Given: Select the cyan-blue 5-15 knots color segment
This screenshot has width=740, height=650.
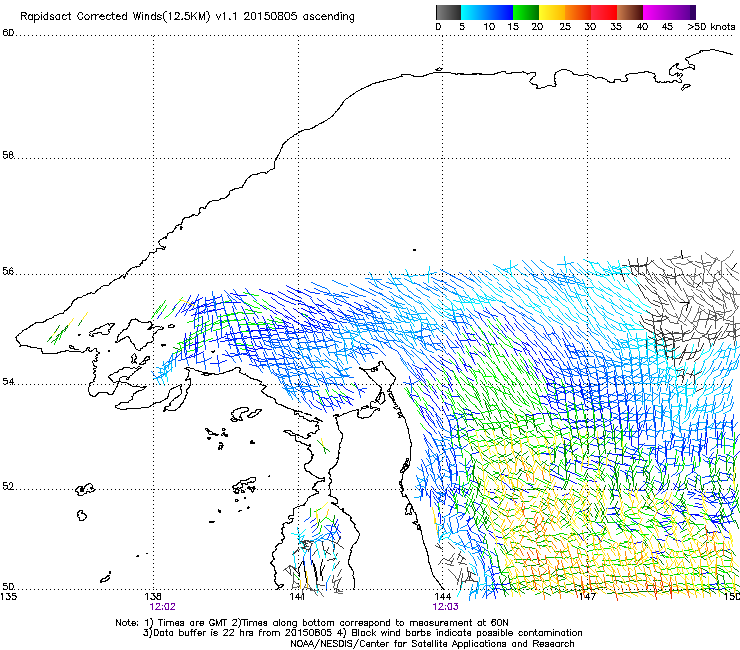Looking at the screenshot, I should tap(487, 12).
